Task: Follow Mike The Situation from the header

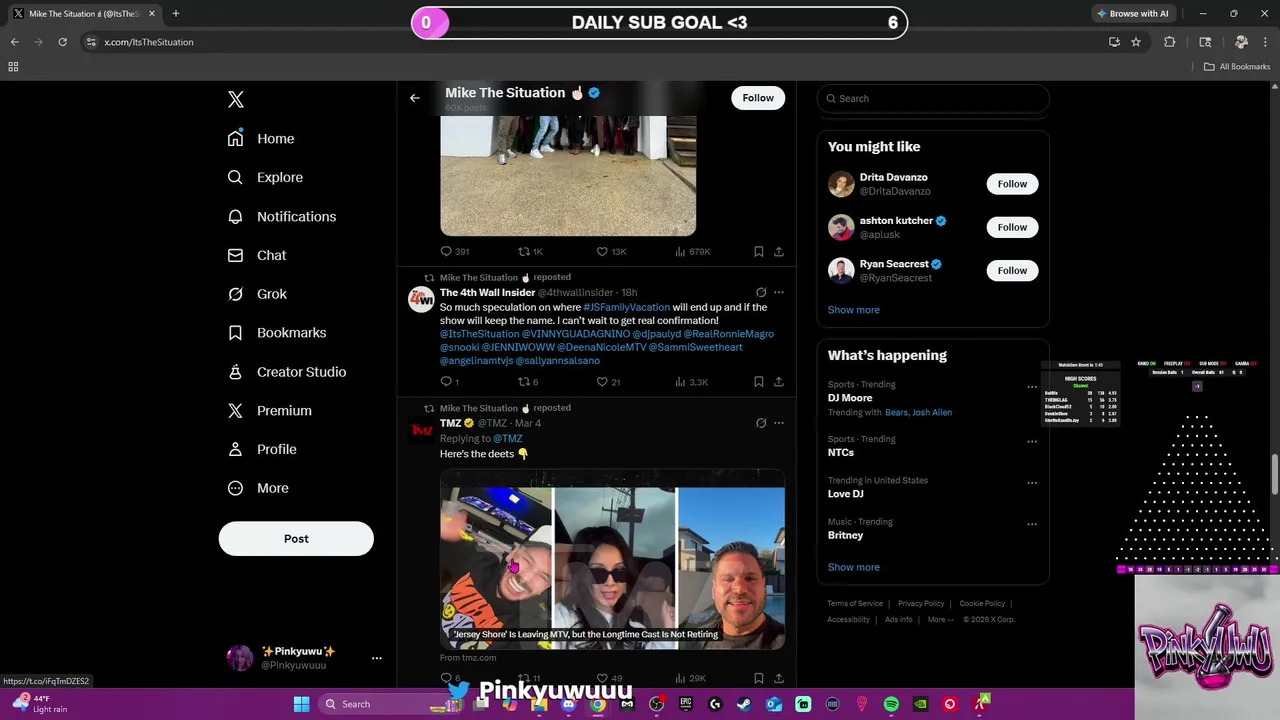Action: tap(758, 98)
